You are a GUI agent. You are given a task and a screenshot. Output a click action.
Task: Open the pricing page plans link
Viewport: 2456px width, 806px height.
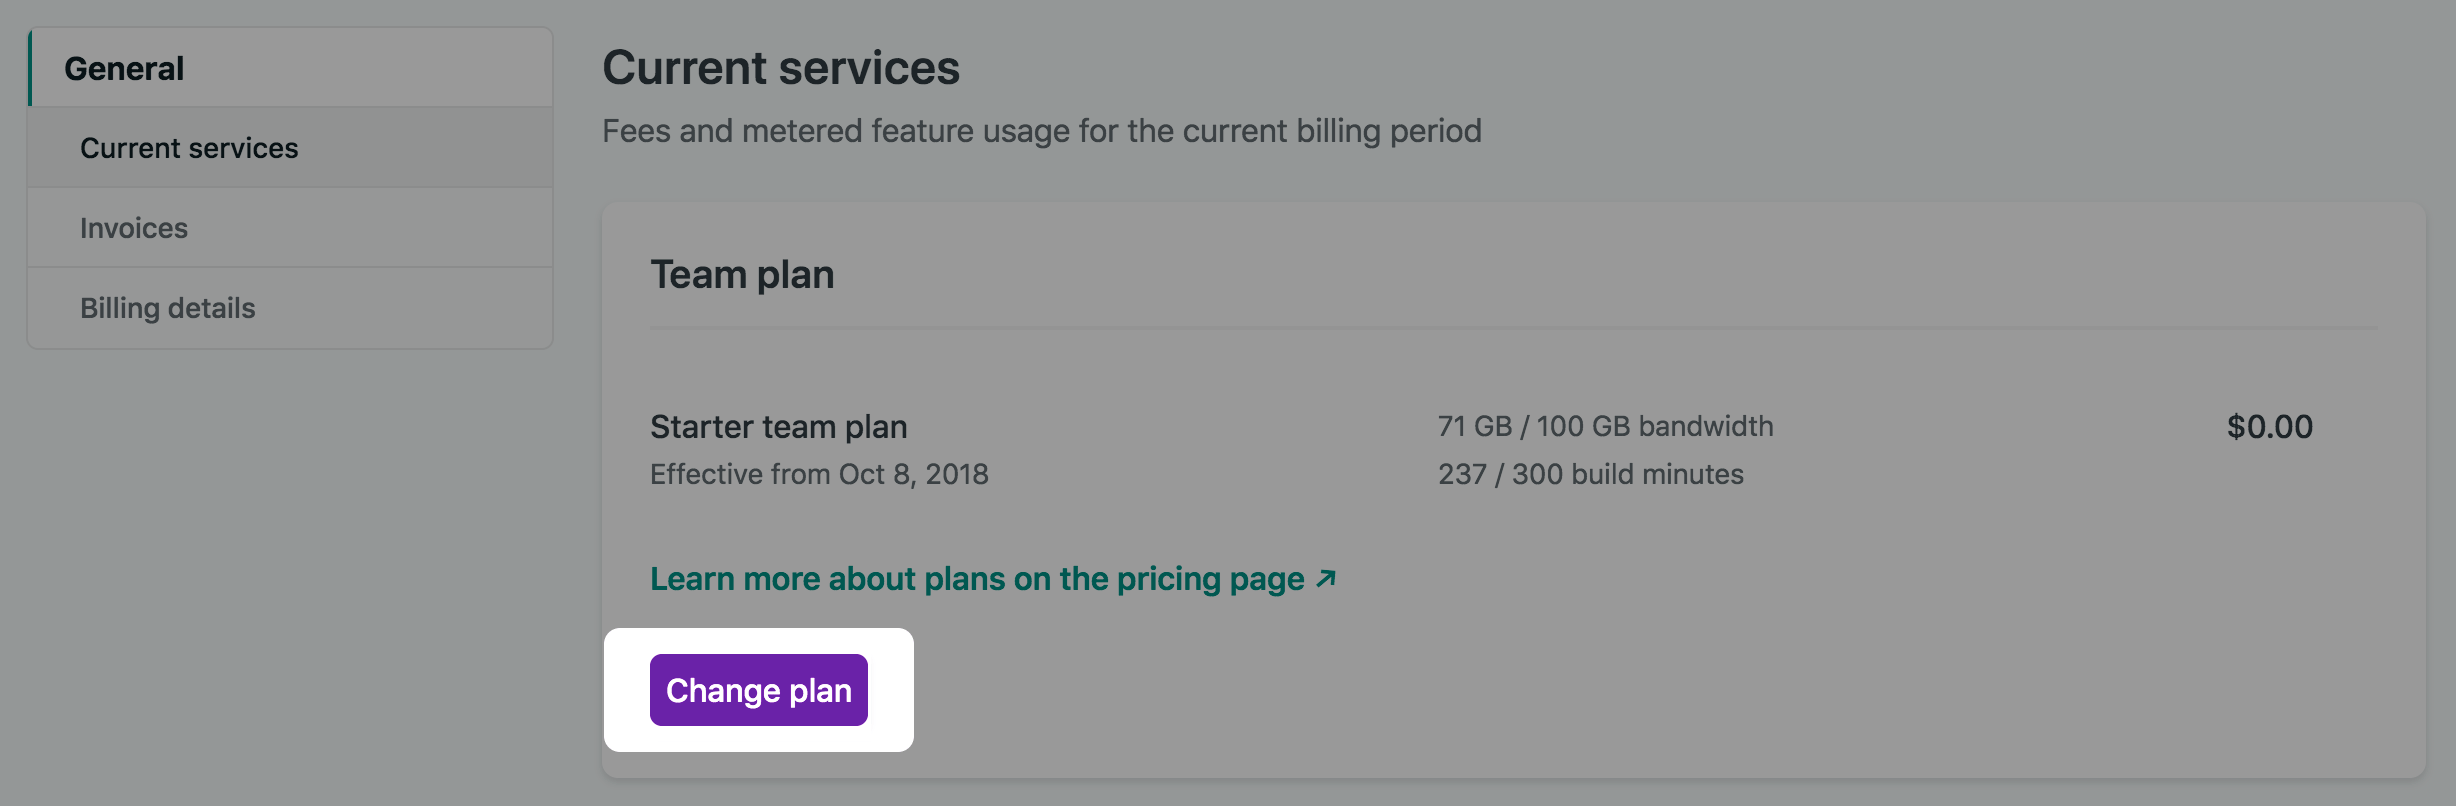(976, 579)
